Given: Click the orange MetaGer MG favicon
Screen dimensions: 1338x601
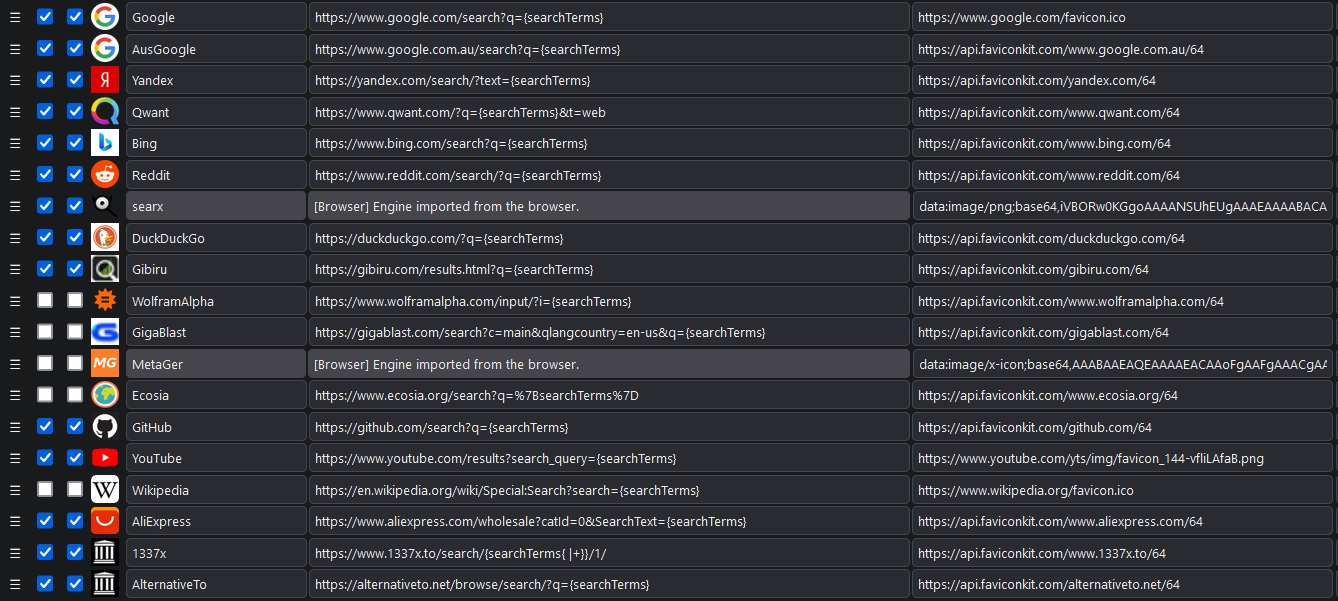Looking at the screenshot, I should [x=105, y=363].
